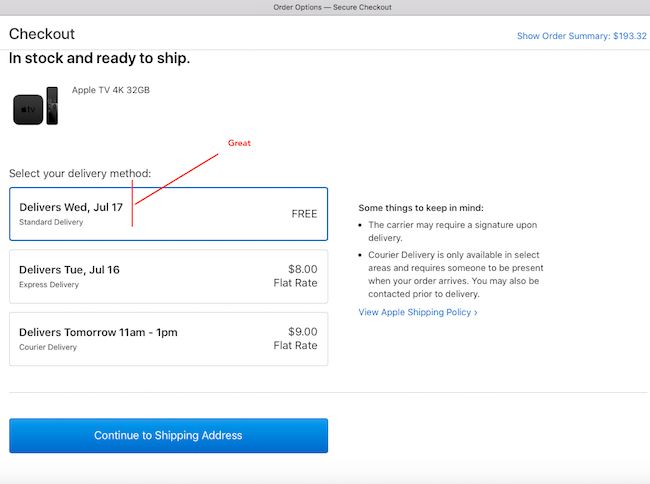Click Some things to keep in mind heading
The height and width of the screenshot is (484, 650).
click(421, 208)
